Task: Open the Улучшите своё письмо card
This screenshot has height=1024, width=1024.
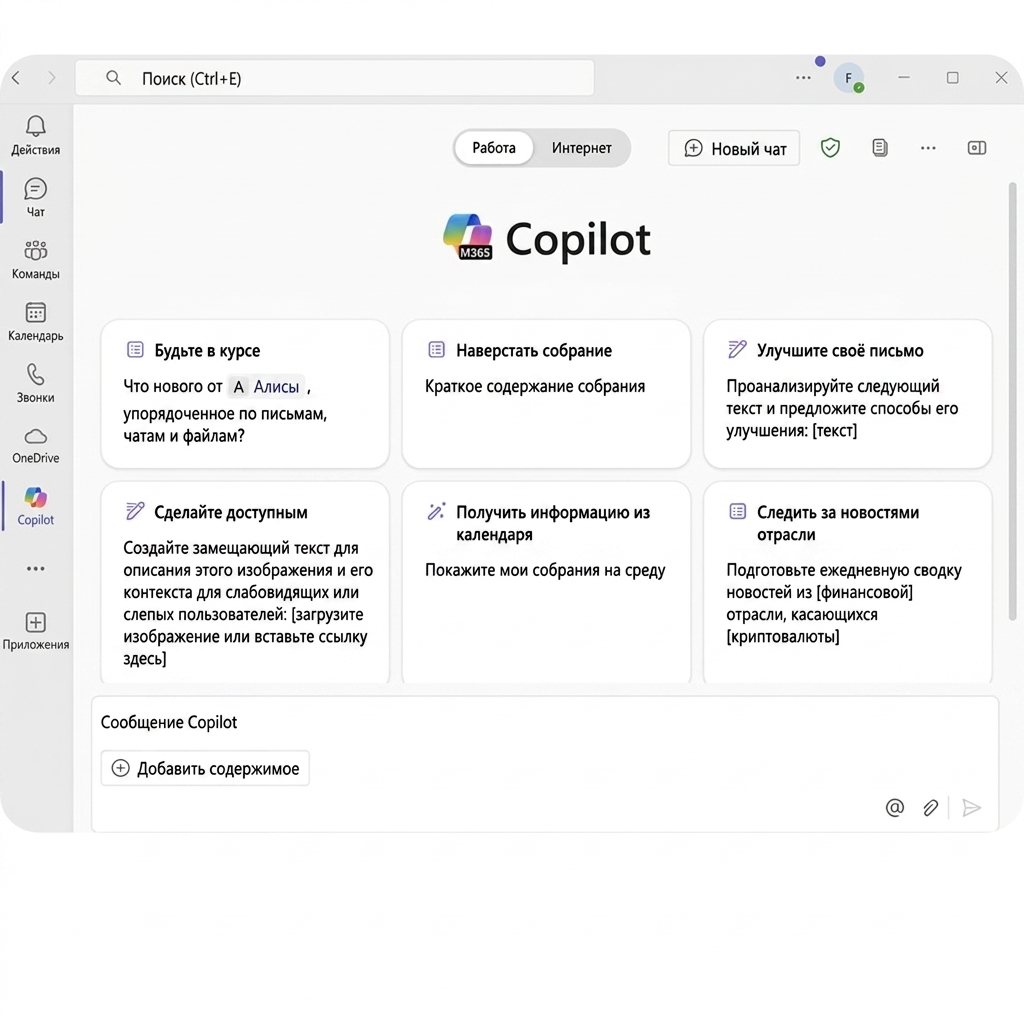Action: [848, 394]
